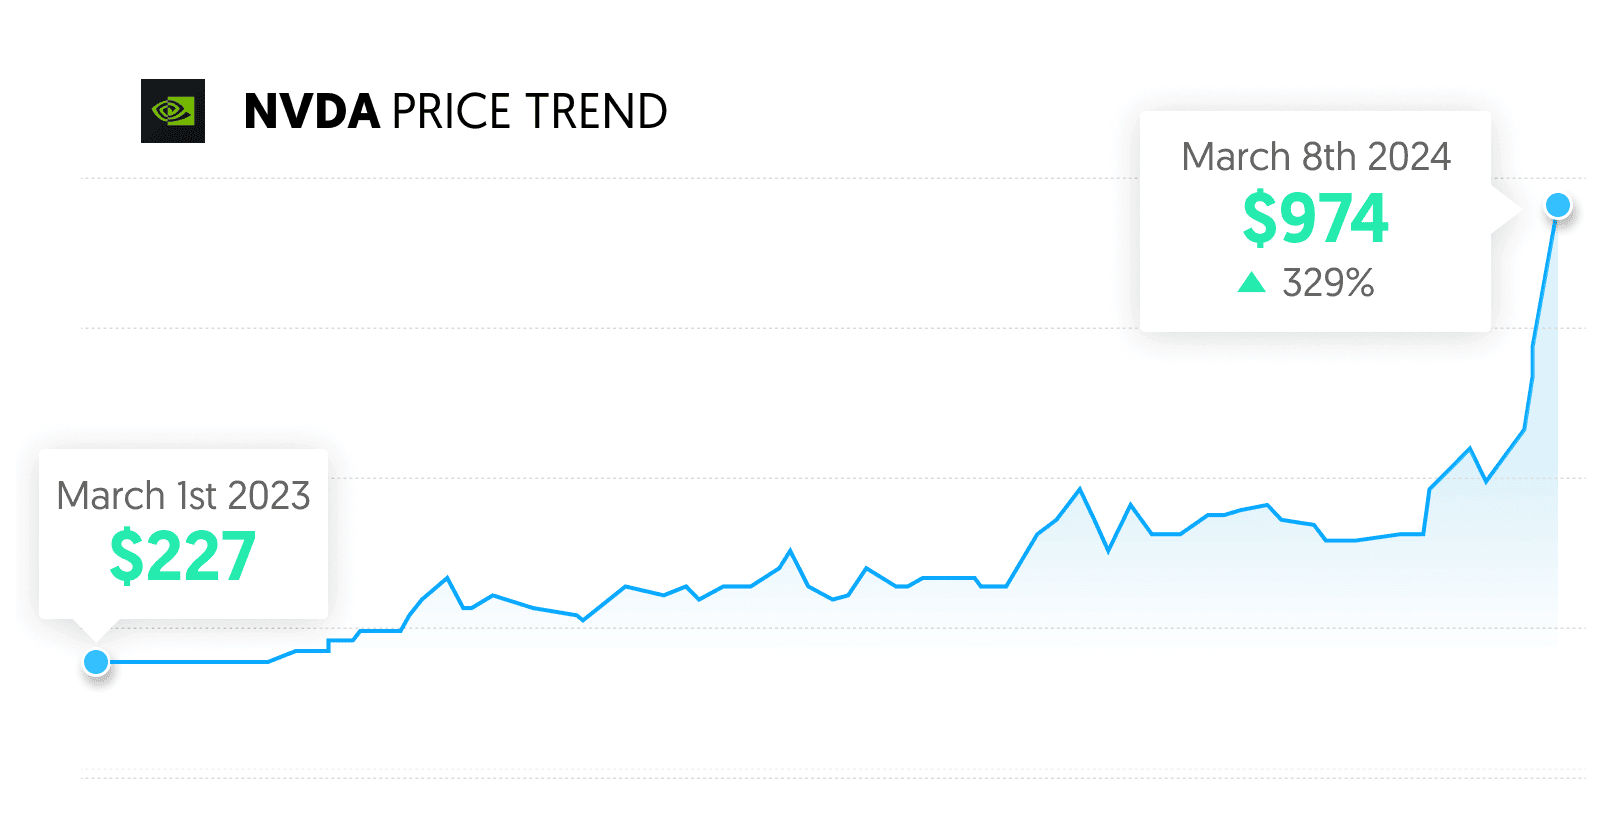Click the $974 ending price

pyautogui.click(x=1315, y=219)
